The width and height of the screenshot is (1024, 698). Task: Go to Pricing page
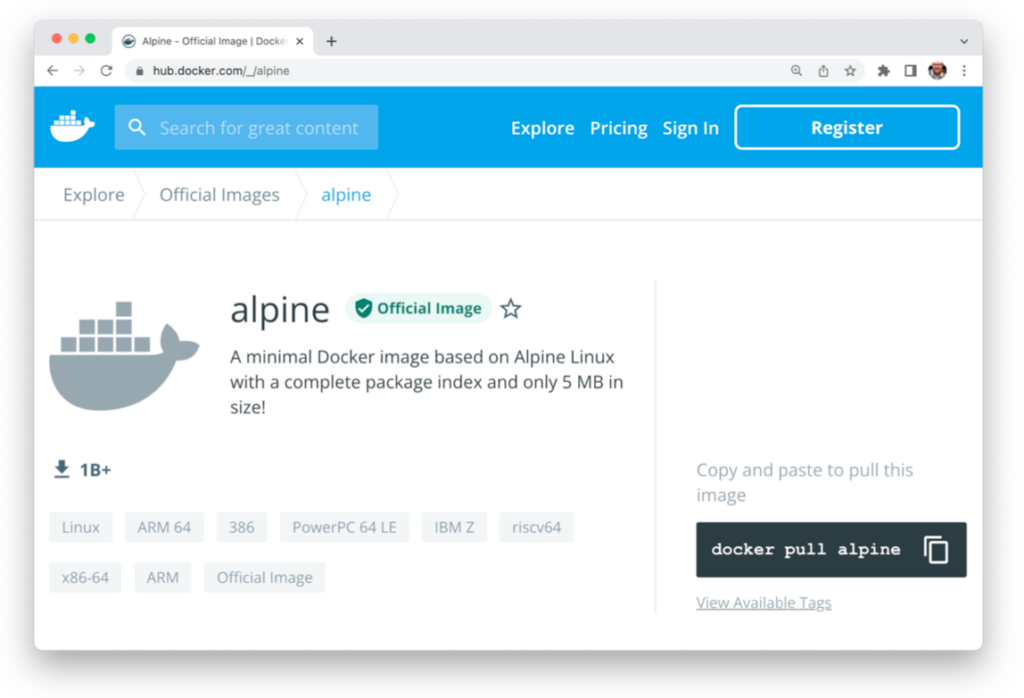pos(618,128)
